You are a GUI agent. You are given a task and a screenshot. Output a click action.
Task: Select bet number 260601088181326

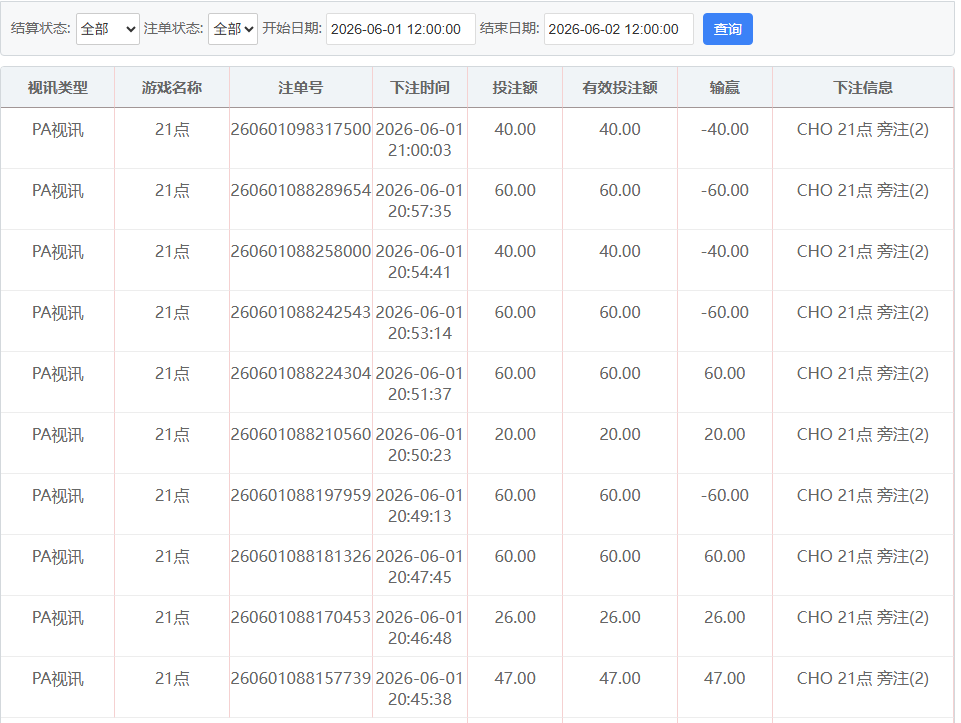tap(301, 556)
